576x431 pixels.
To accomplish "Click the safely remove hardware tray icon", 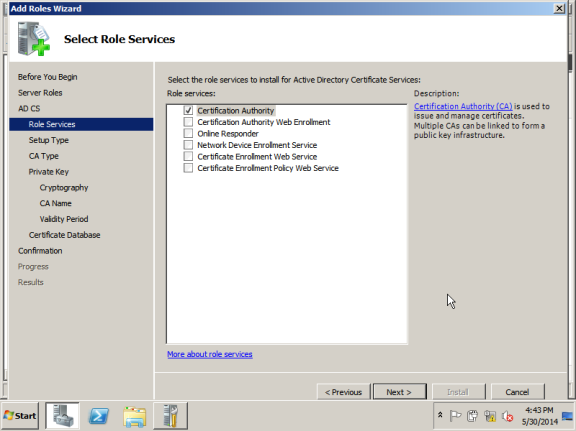I will [x=472, y=416].
